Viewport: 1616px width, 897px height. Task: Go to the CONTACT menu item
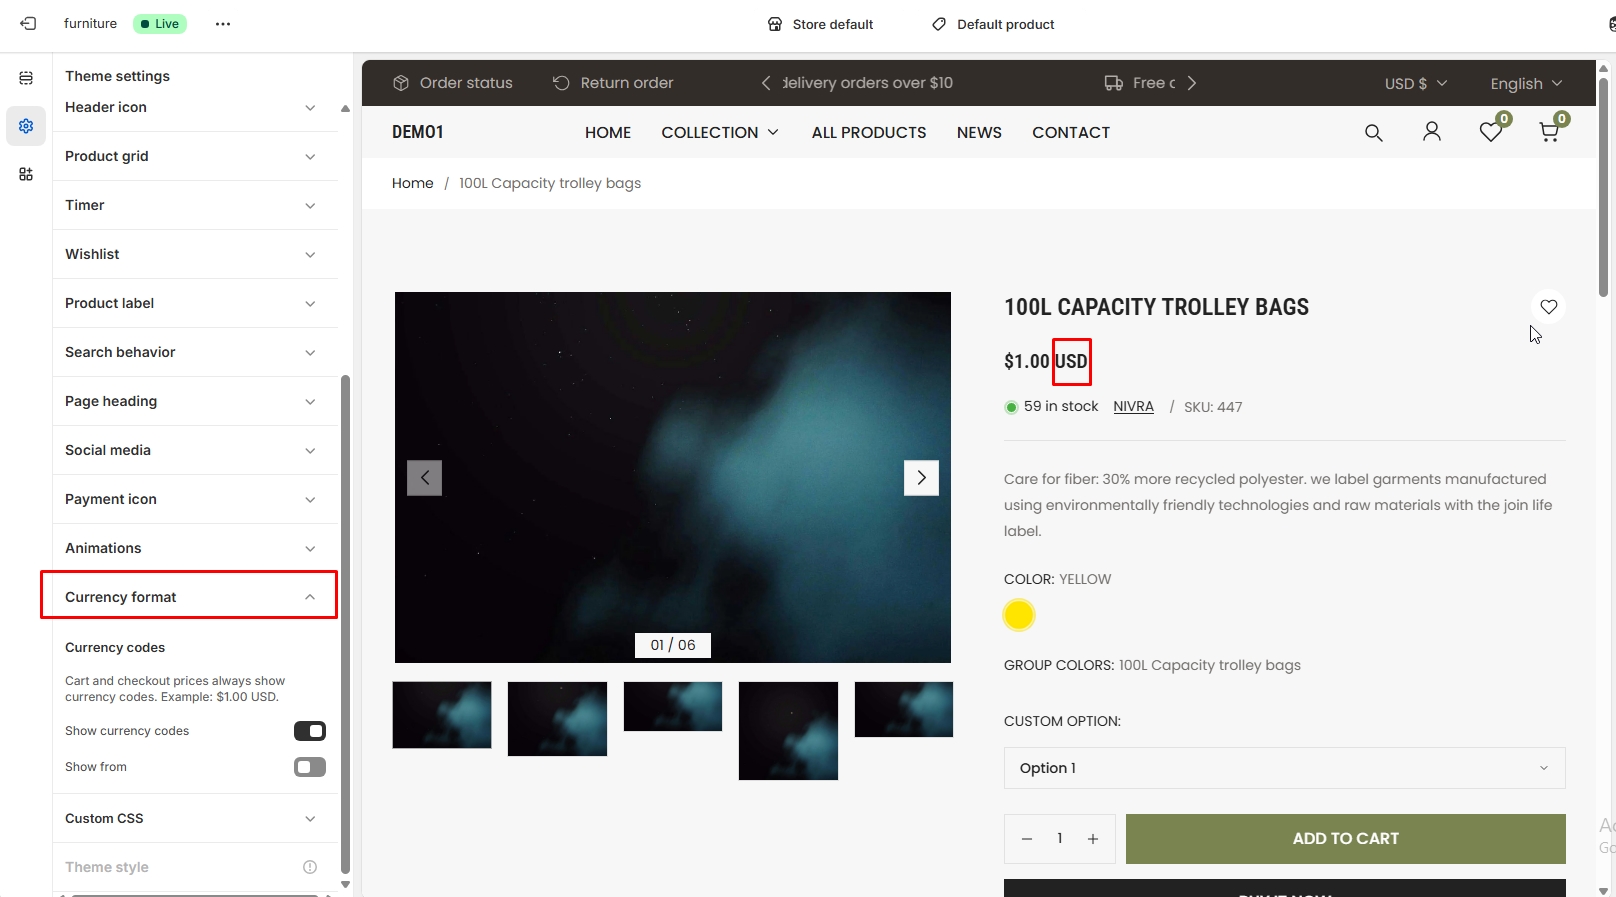tap(1070, 133)
